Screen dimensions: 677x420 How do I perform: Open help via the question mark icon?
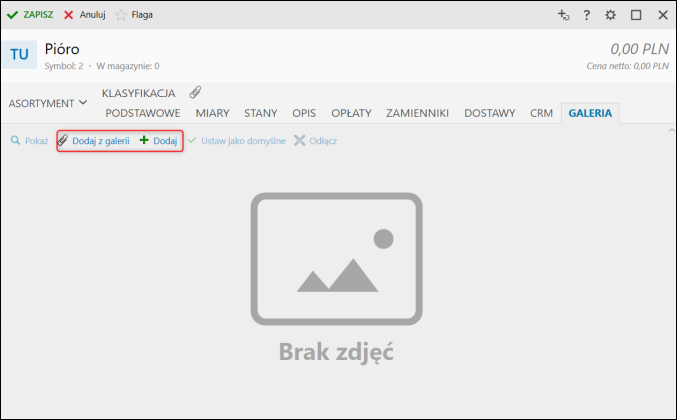pyautogui.click(x=586, y=15)
